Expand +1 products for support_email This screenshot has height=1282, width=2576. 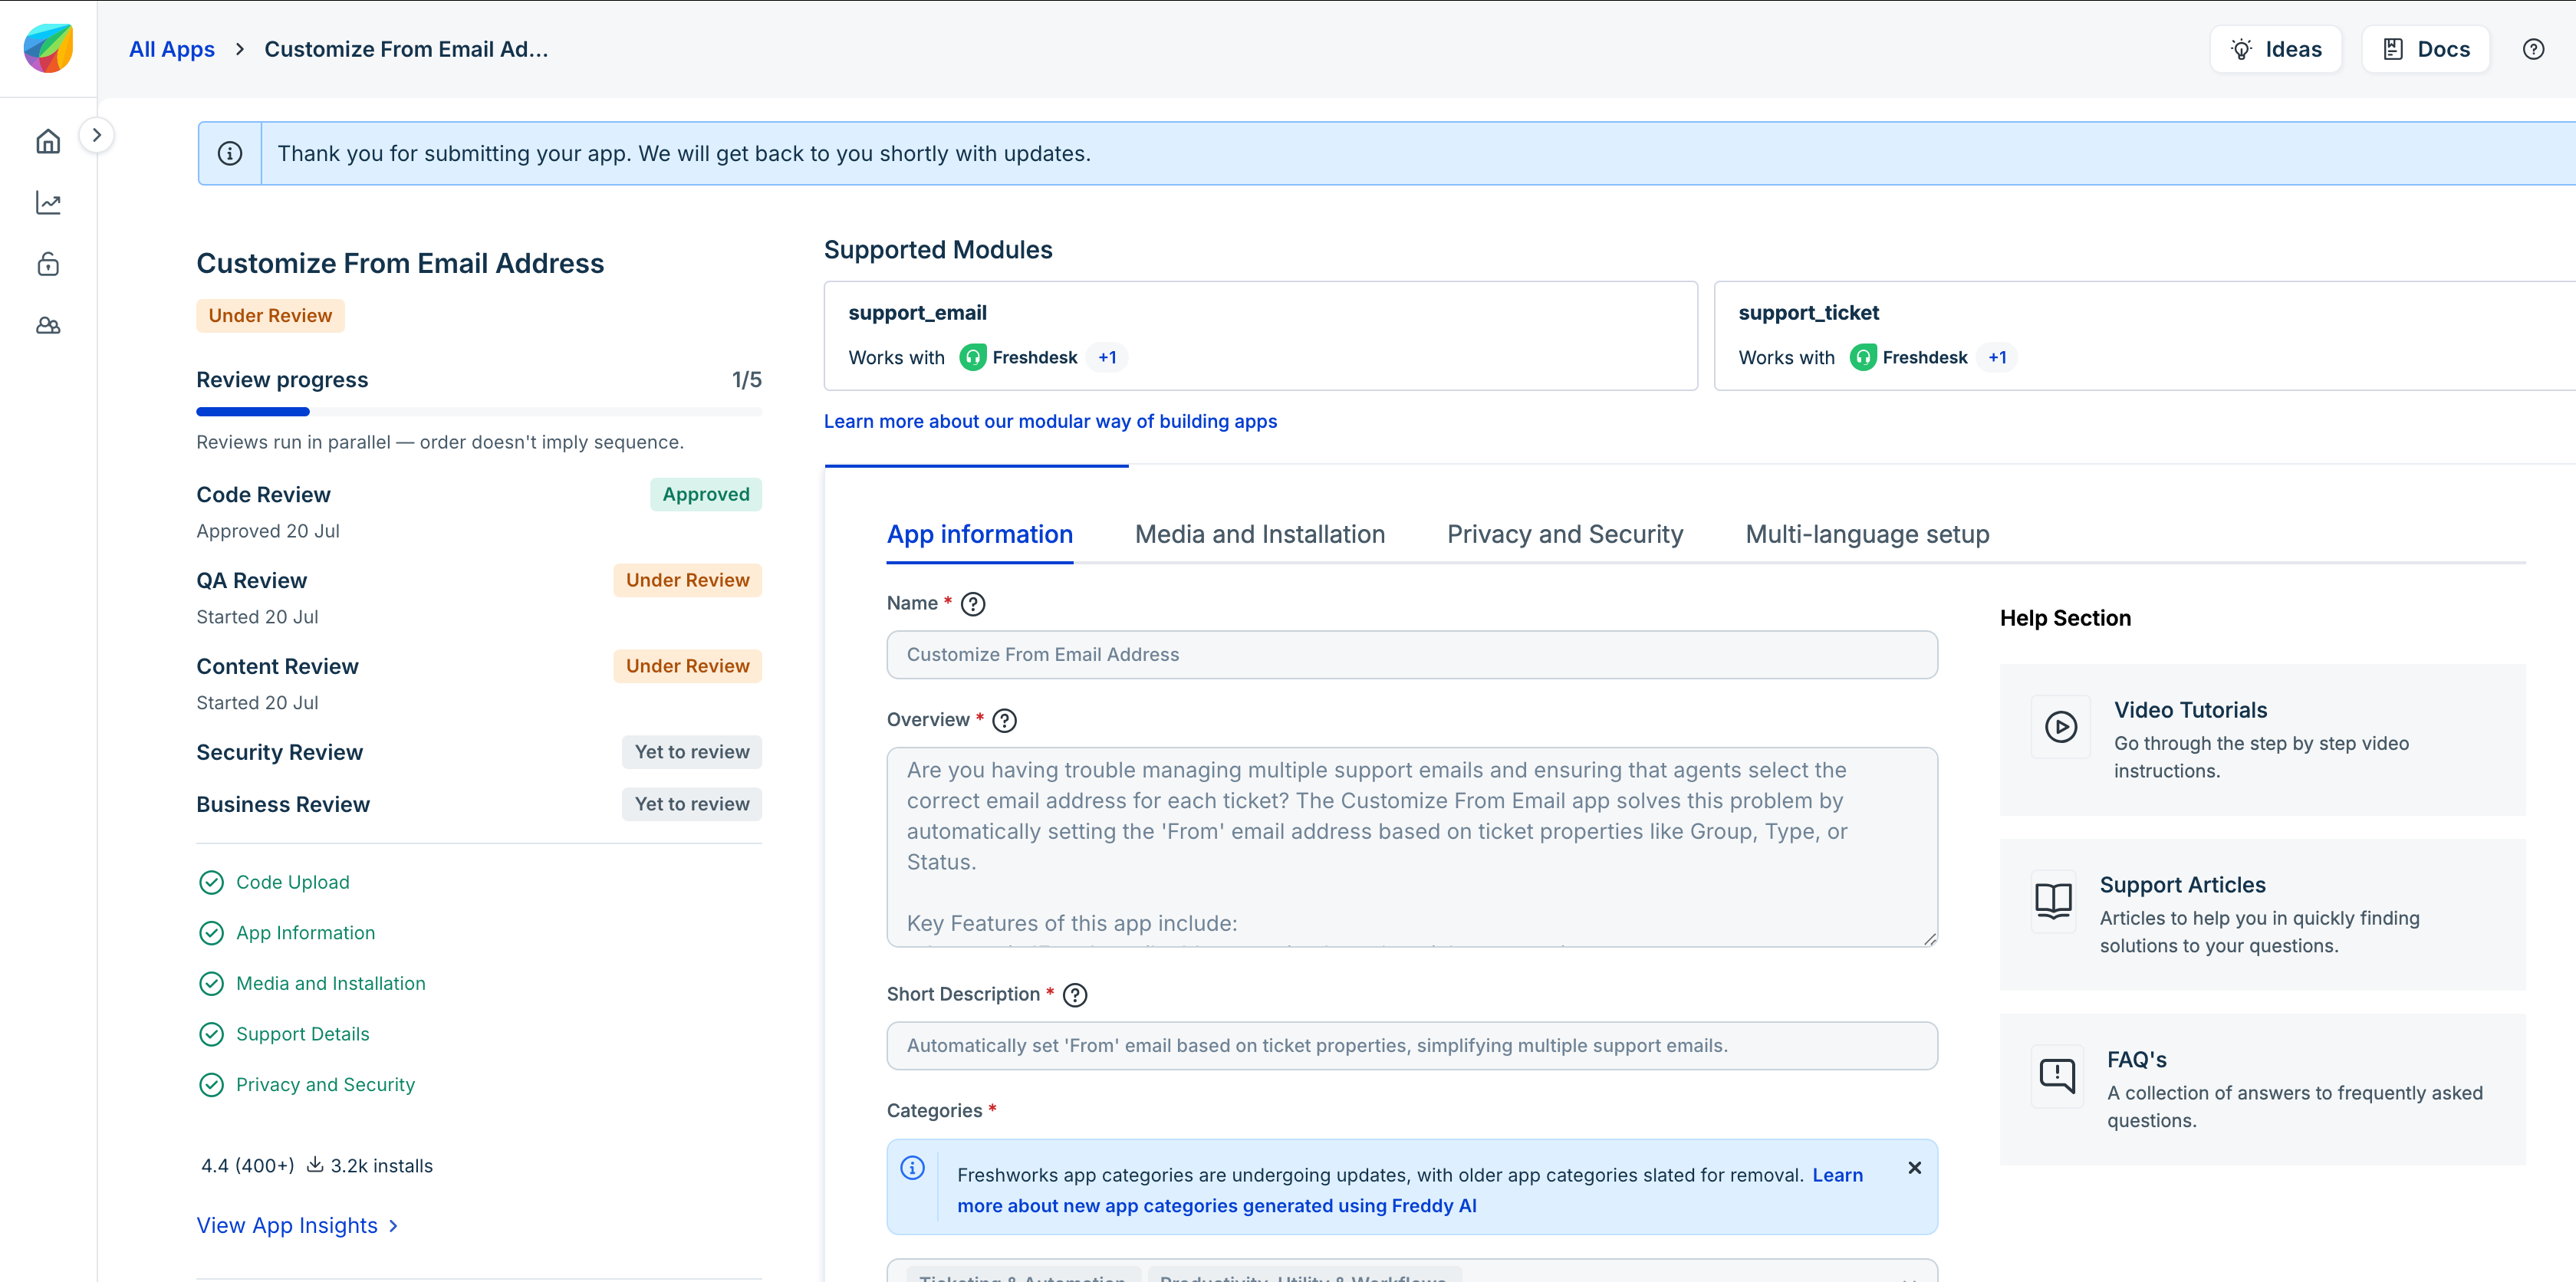click(x=1107, y=357)
